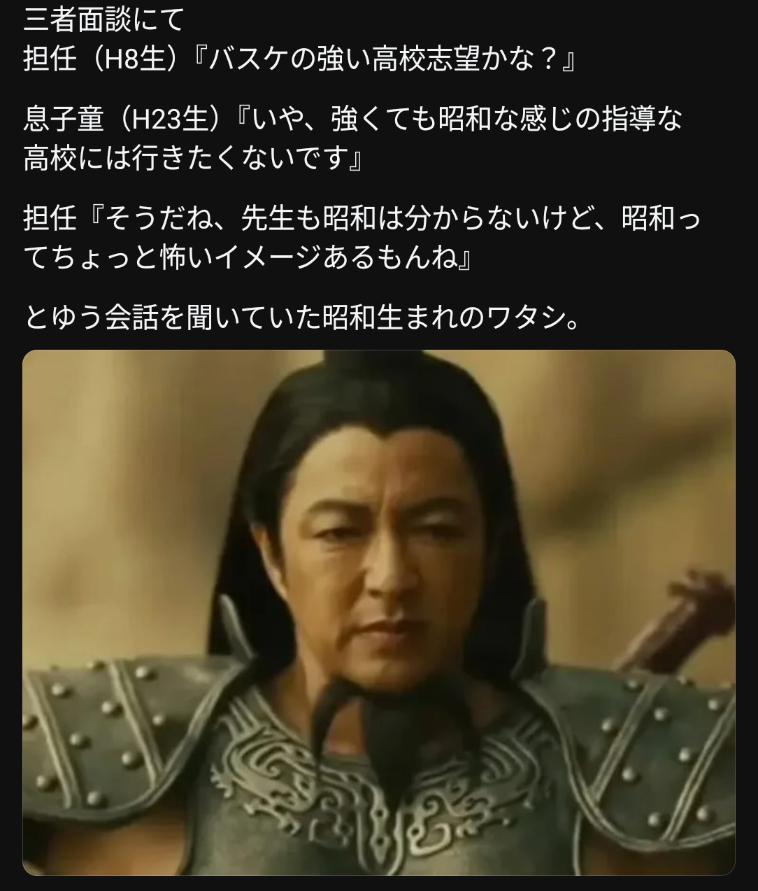
Task: Click the line beginning "息子童（H23生）"
Action: 353,119
